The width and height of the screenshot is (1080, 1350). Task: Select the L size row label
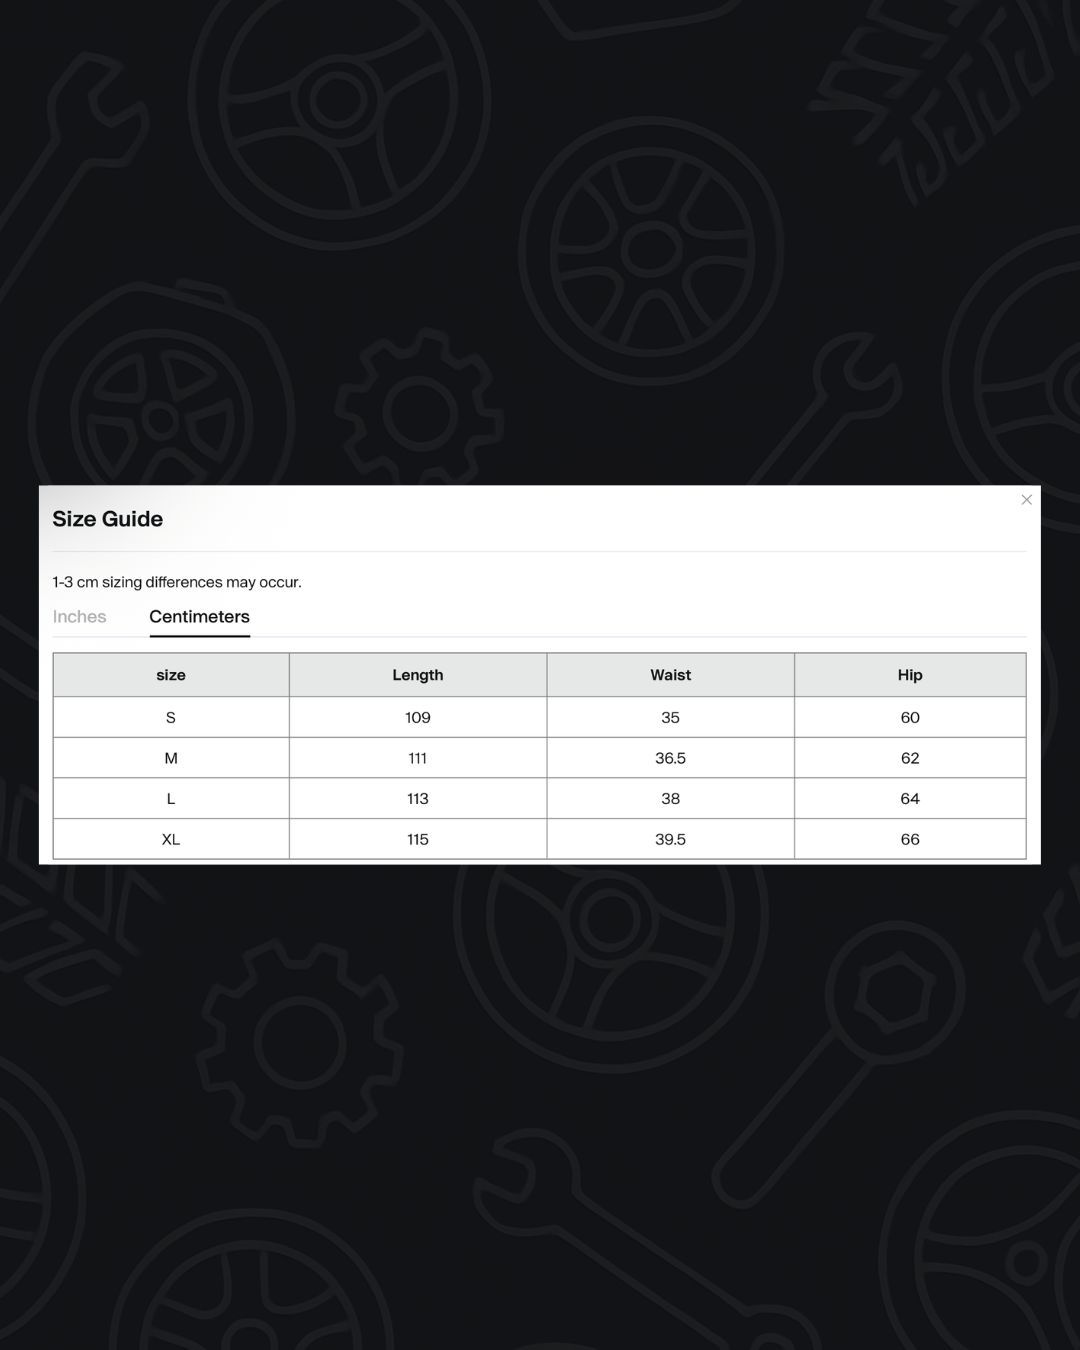[x=171, y=799]
